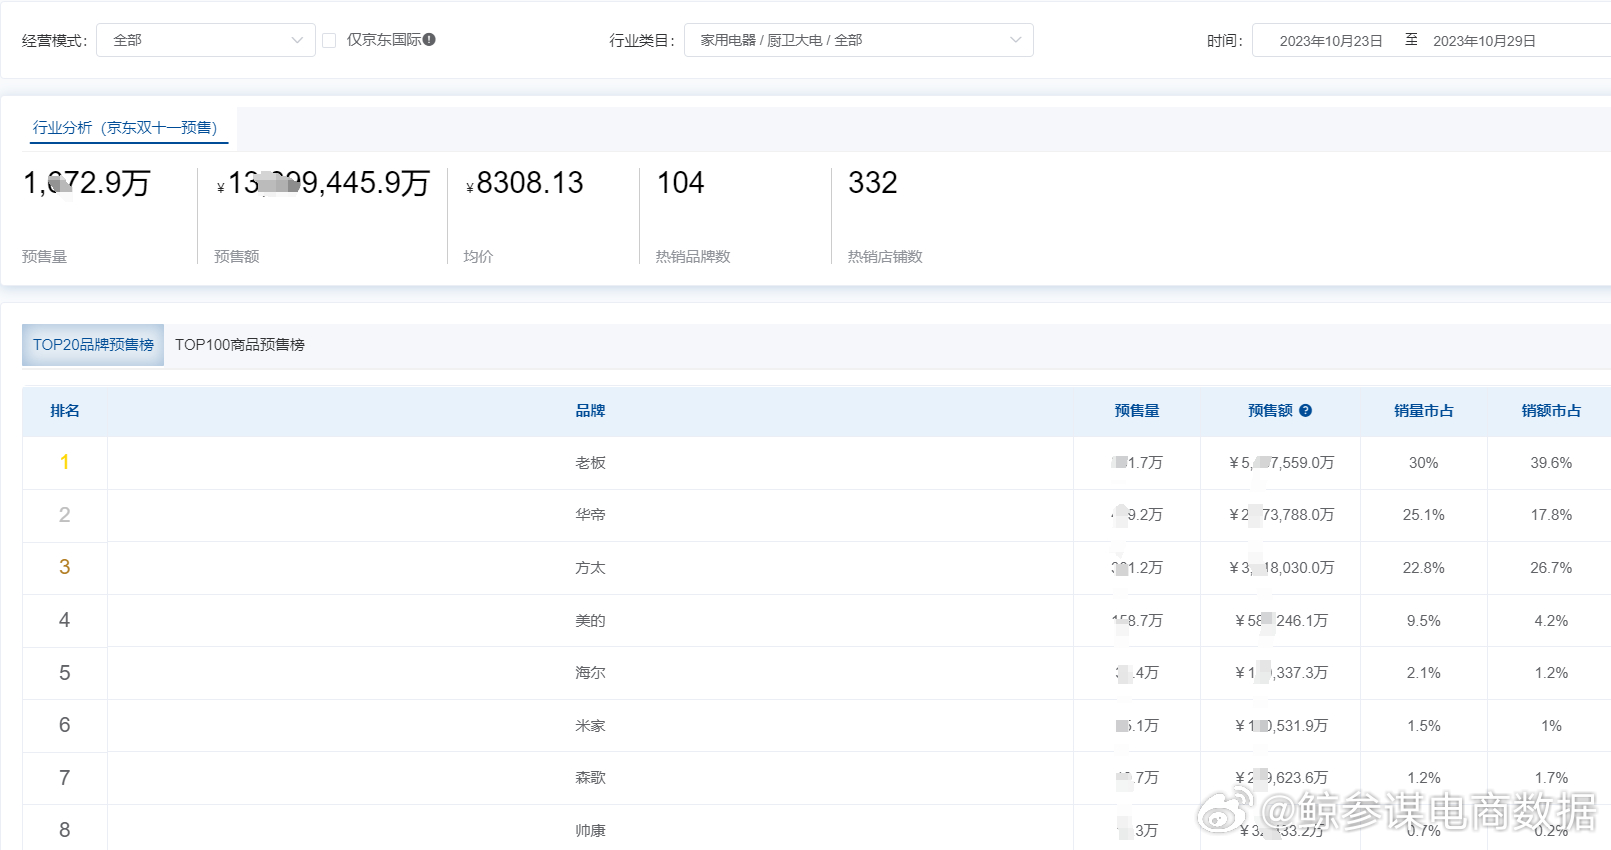Click the 预售量 column header

(x=1137, y=411)
